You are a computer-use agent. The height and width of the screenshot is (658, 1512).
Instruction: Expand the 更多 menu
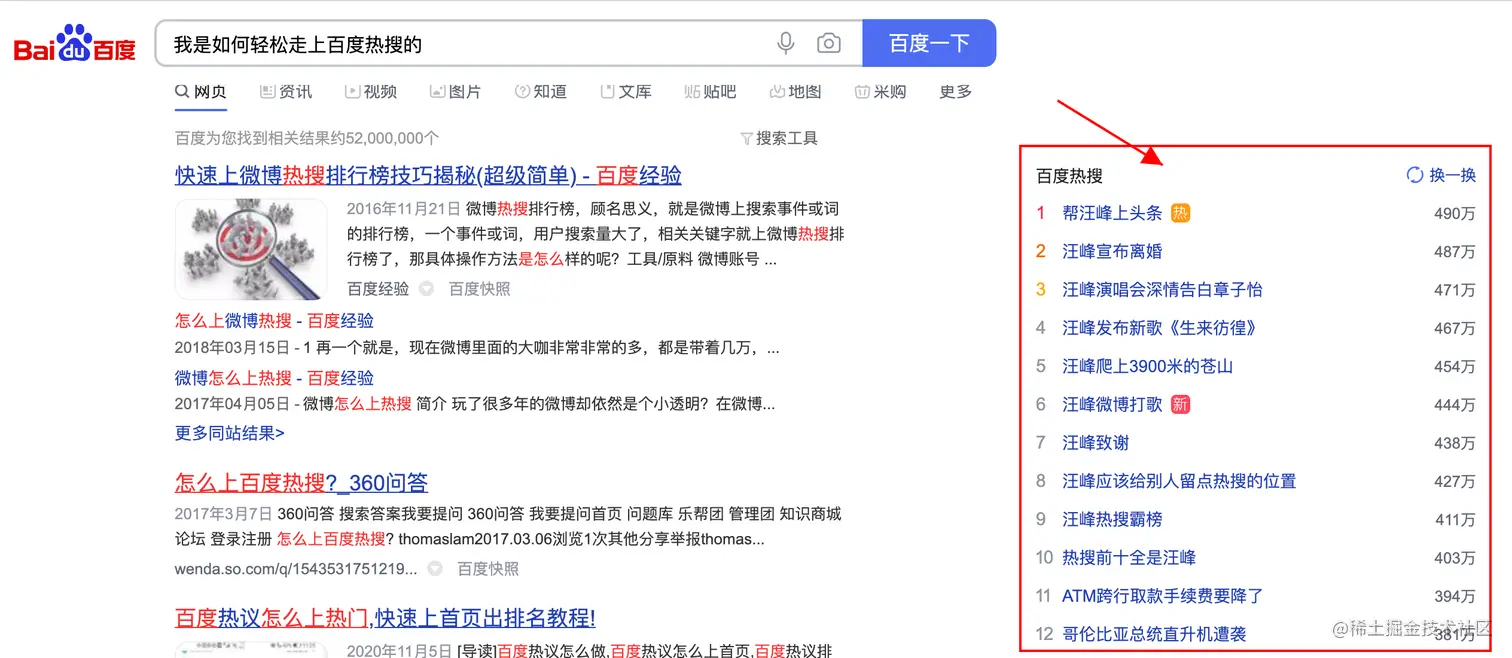pos(956,92)
